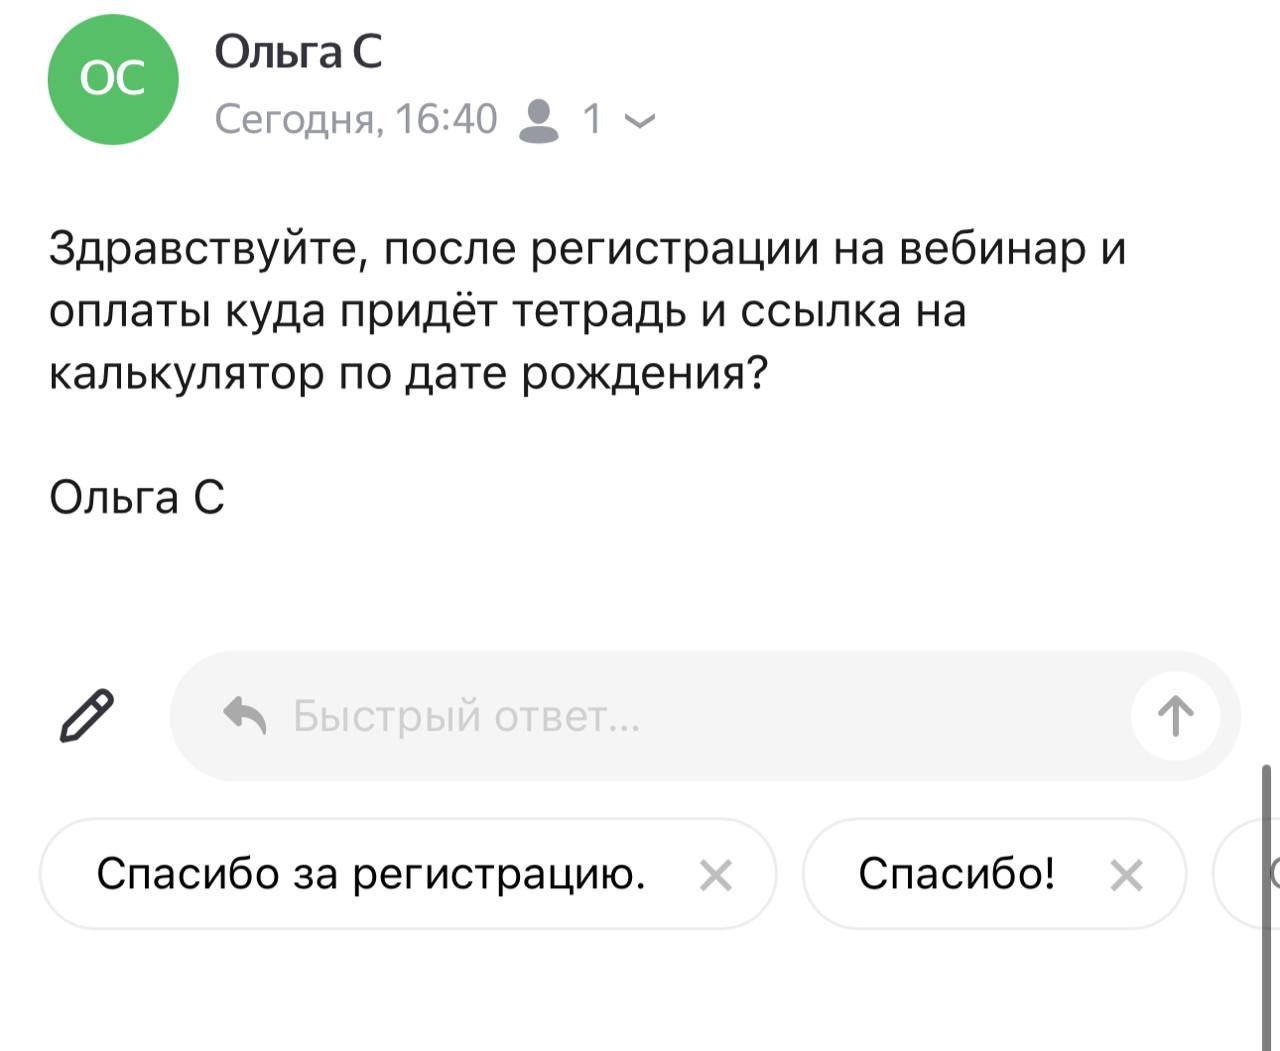
Task: Open sender name "Ольга С" in header
Action: click(298, 52)
